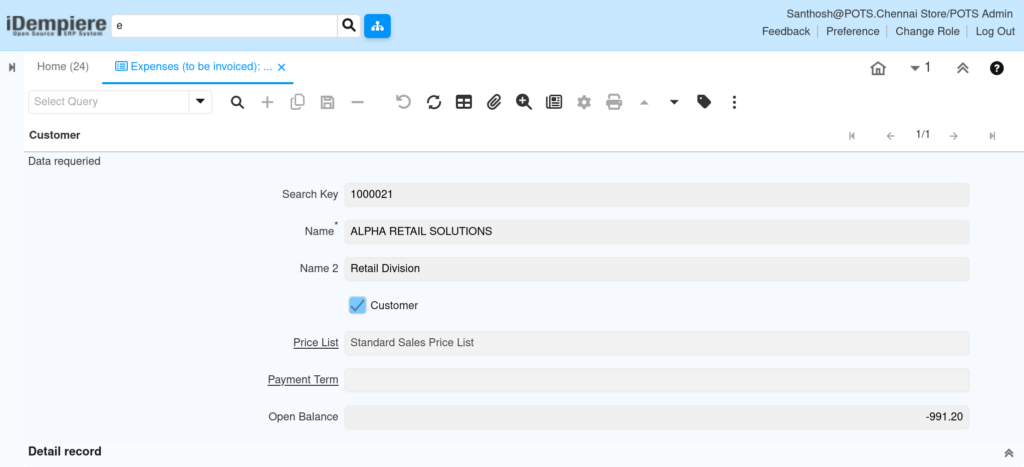This screenshot has height=467, width=1024.
Task: Click the iDempiere logo
Action: (56, 26)
